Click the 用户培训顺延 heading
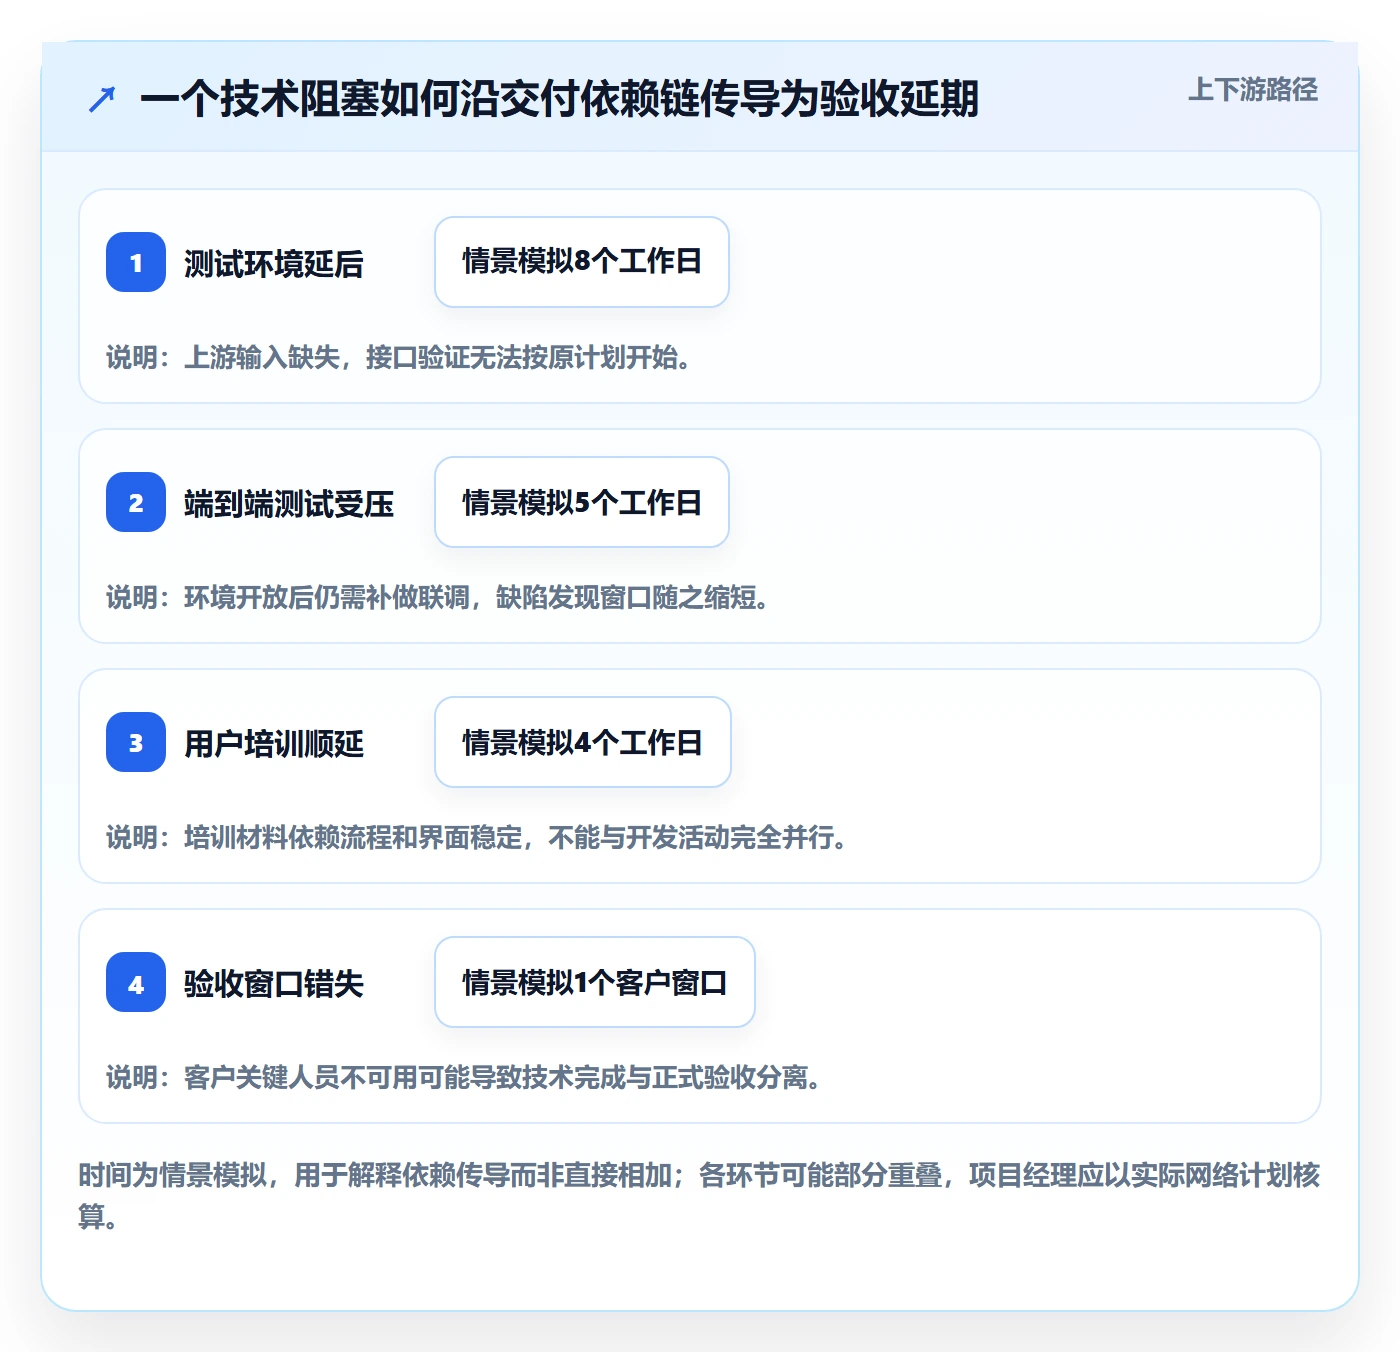Image resolution: width=1400 pixels, height=1352 pixels. [x=274, y=744]
